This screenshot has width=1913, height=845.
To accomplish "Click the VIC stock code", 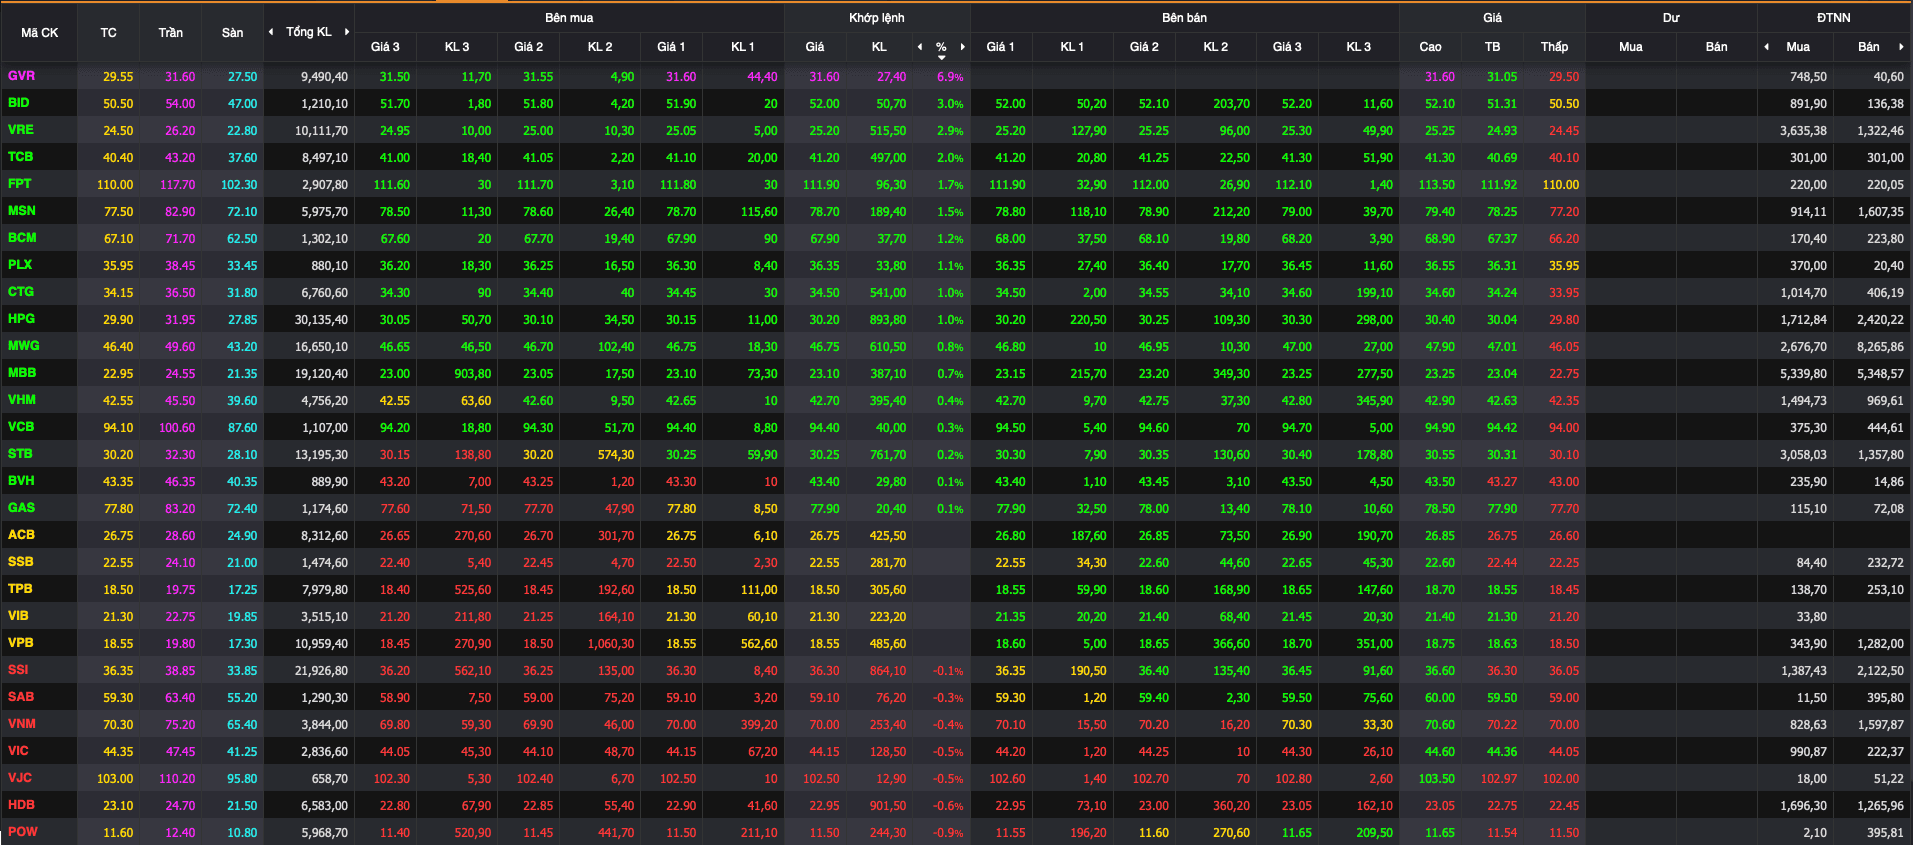I will click(x=18, y=751).
